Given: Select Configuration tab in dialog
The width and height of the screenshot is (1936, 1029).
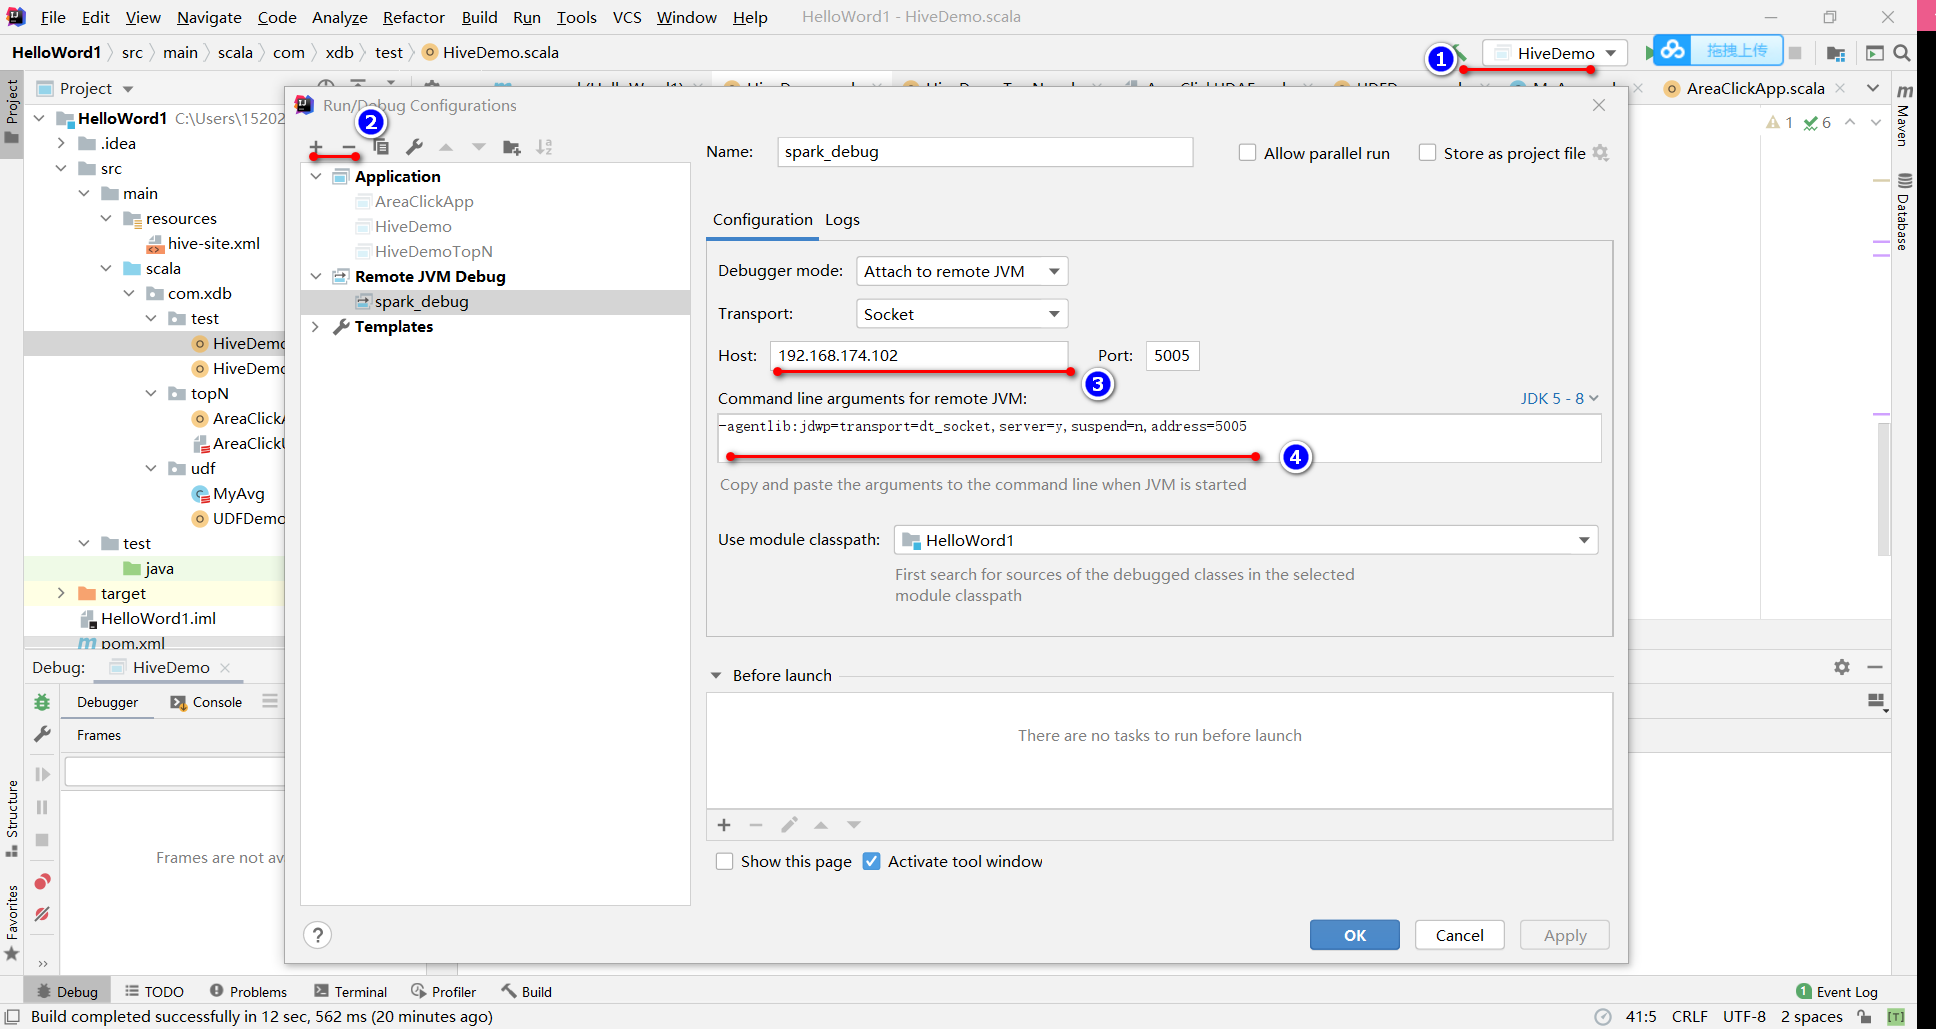Looking at the screenshot, I should 762,220.
